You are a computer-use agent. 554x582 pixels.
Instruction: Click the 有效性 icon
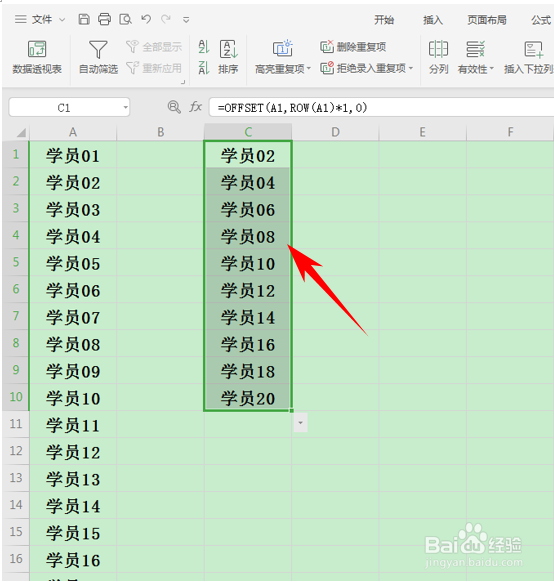(x=475, y=49)
